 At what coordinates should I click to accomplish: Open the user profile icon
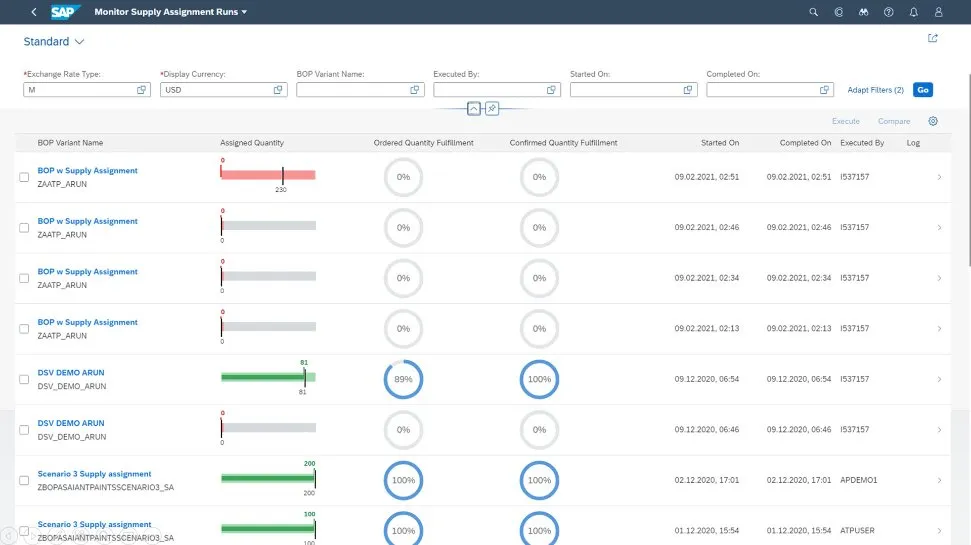[938, 12]
